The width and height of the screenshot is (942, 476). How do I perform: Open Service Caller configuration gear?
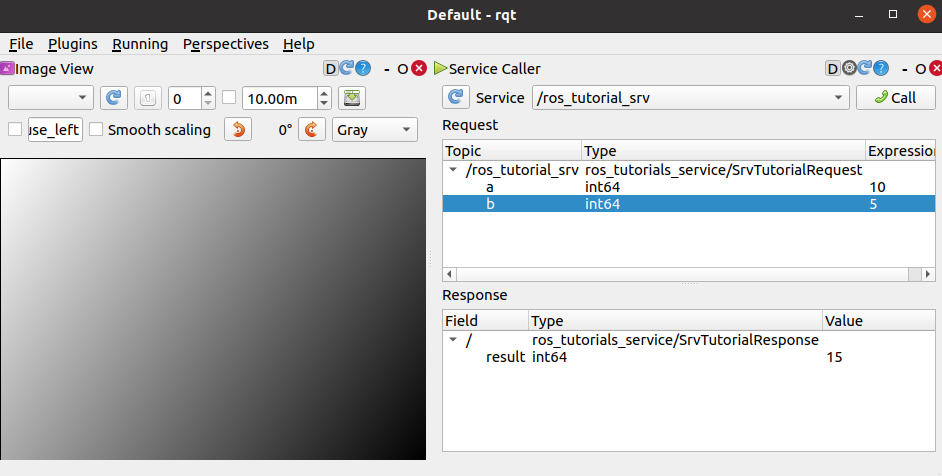[849, 68]
